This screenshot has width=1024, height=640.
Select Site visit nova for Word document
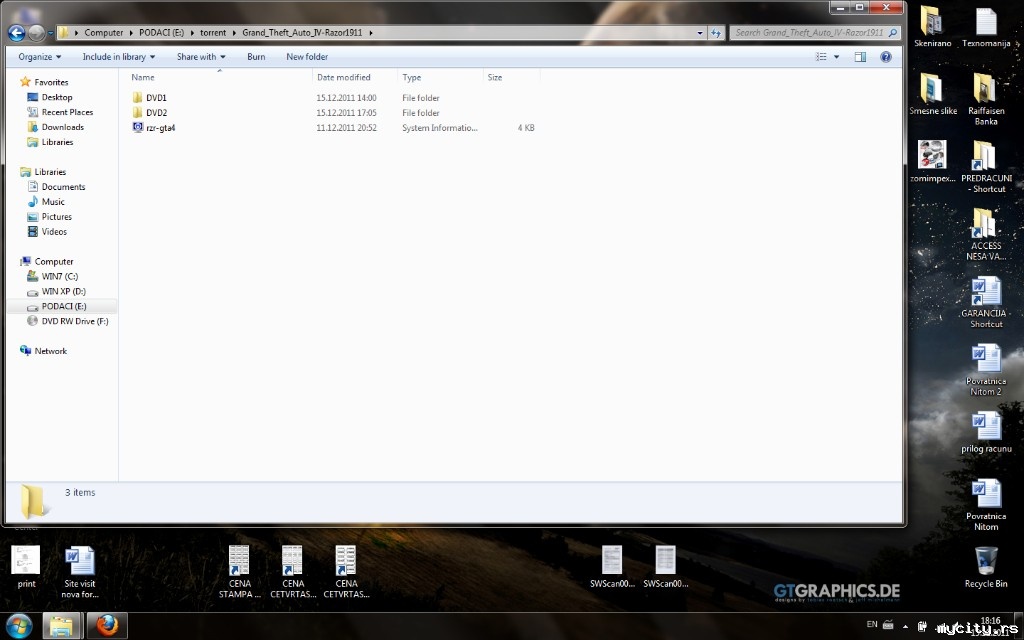coord(80,572)
